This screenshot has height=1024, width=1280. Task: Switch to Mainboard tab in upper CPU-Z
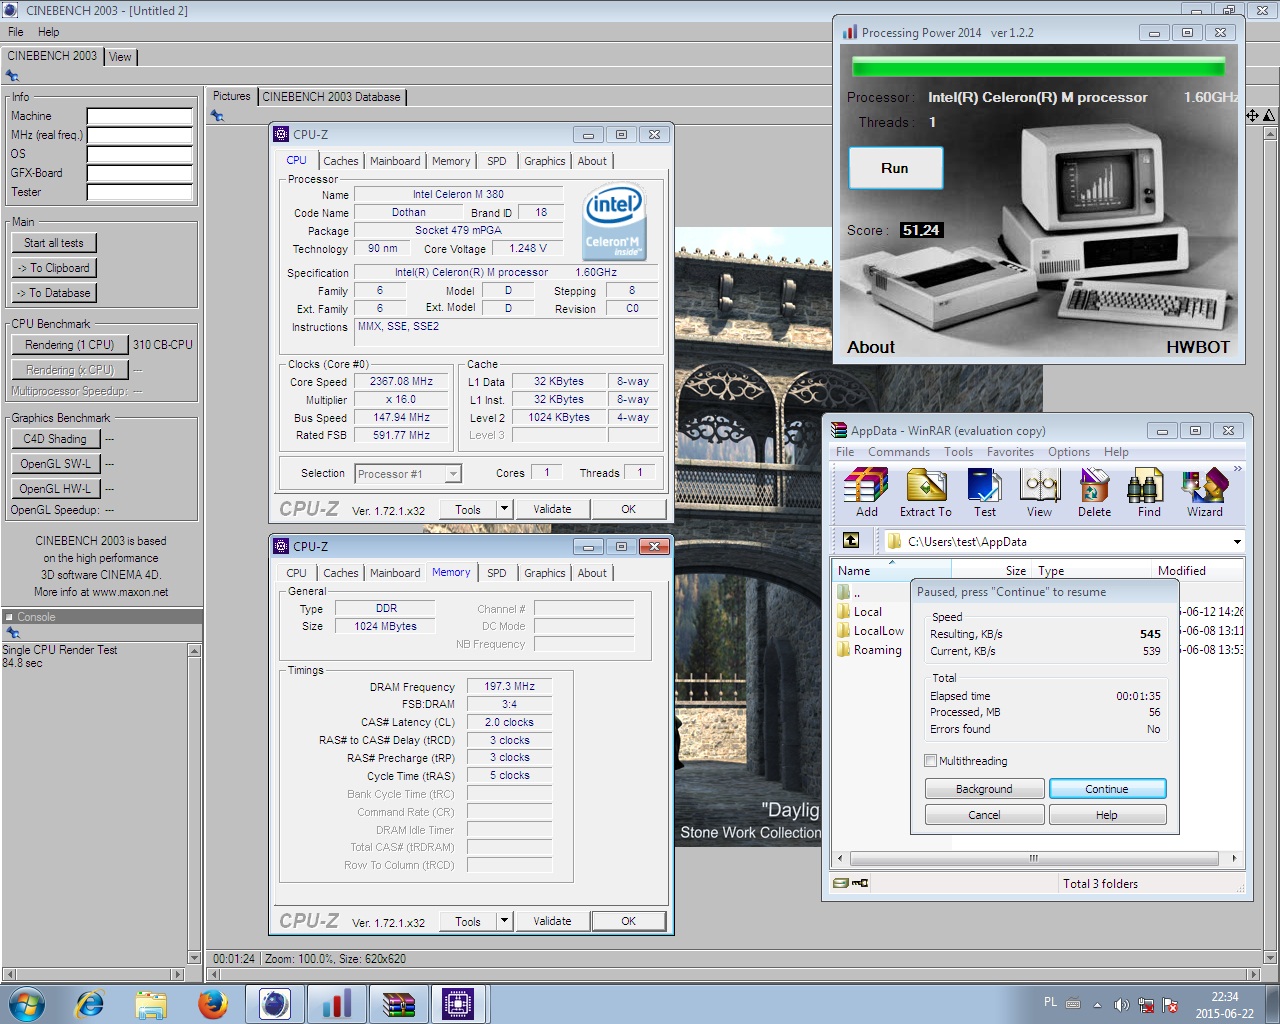coord(395,161)
